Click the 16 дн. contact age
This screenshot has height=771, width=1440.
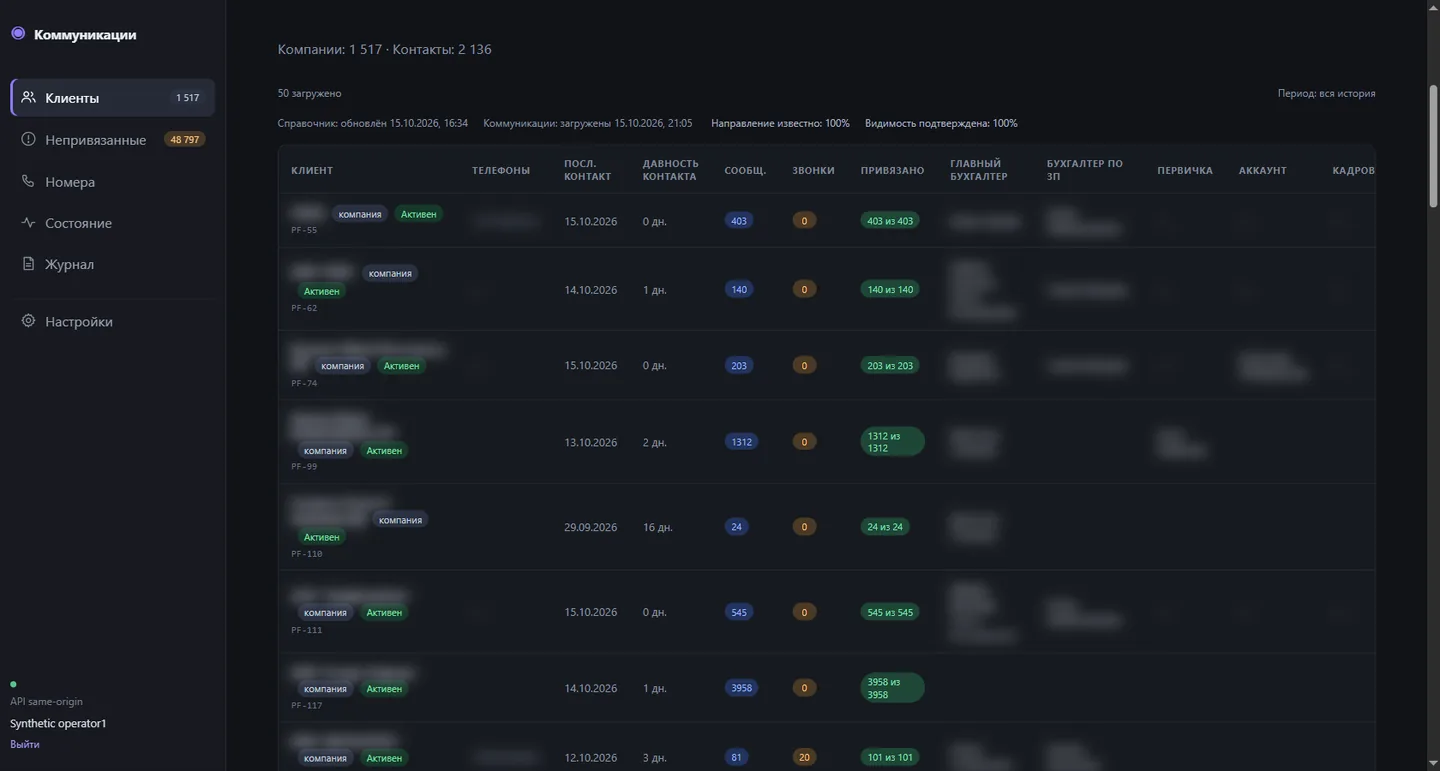[658, 527]
